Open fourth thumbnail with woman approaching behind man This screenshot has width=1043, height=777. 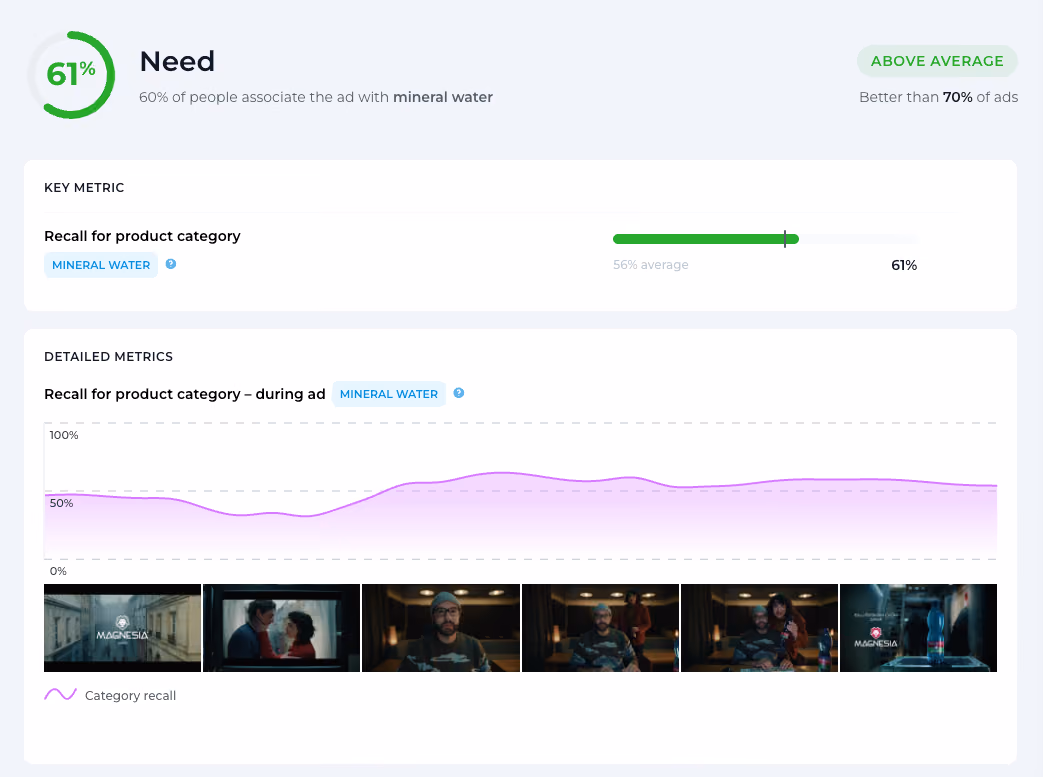coord(601,628)
